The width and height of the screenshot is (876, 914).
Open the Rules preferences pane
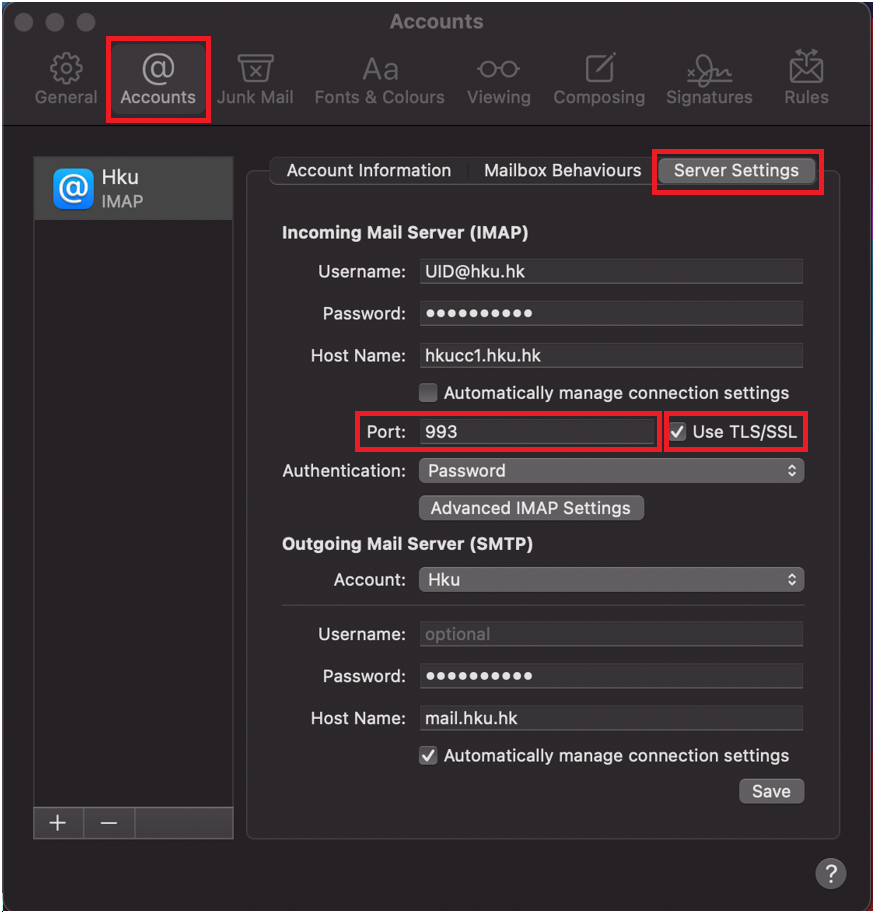[x=805, y=77]
